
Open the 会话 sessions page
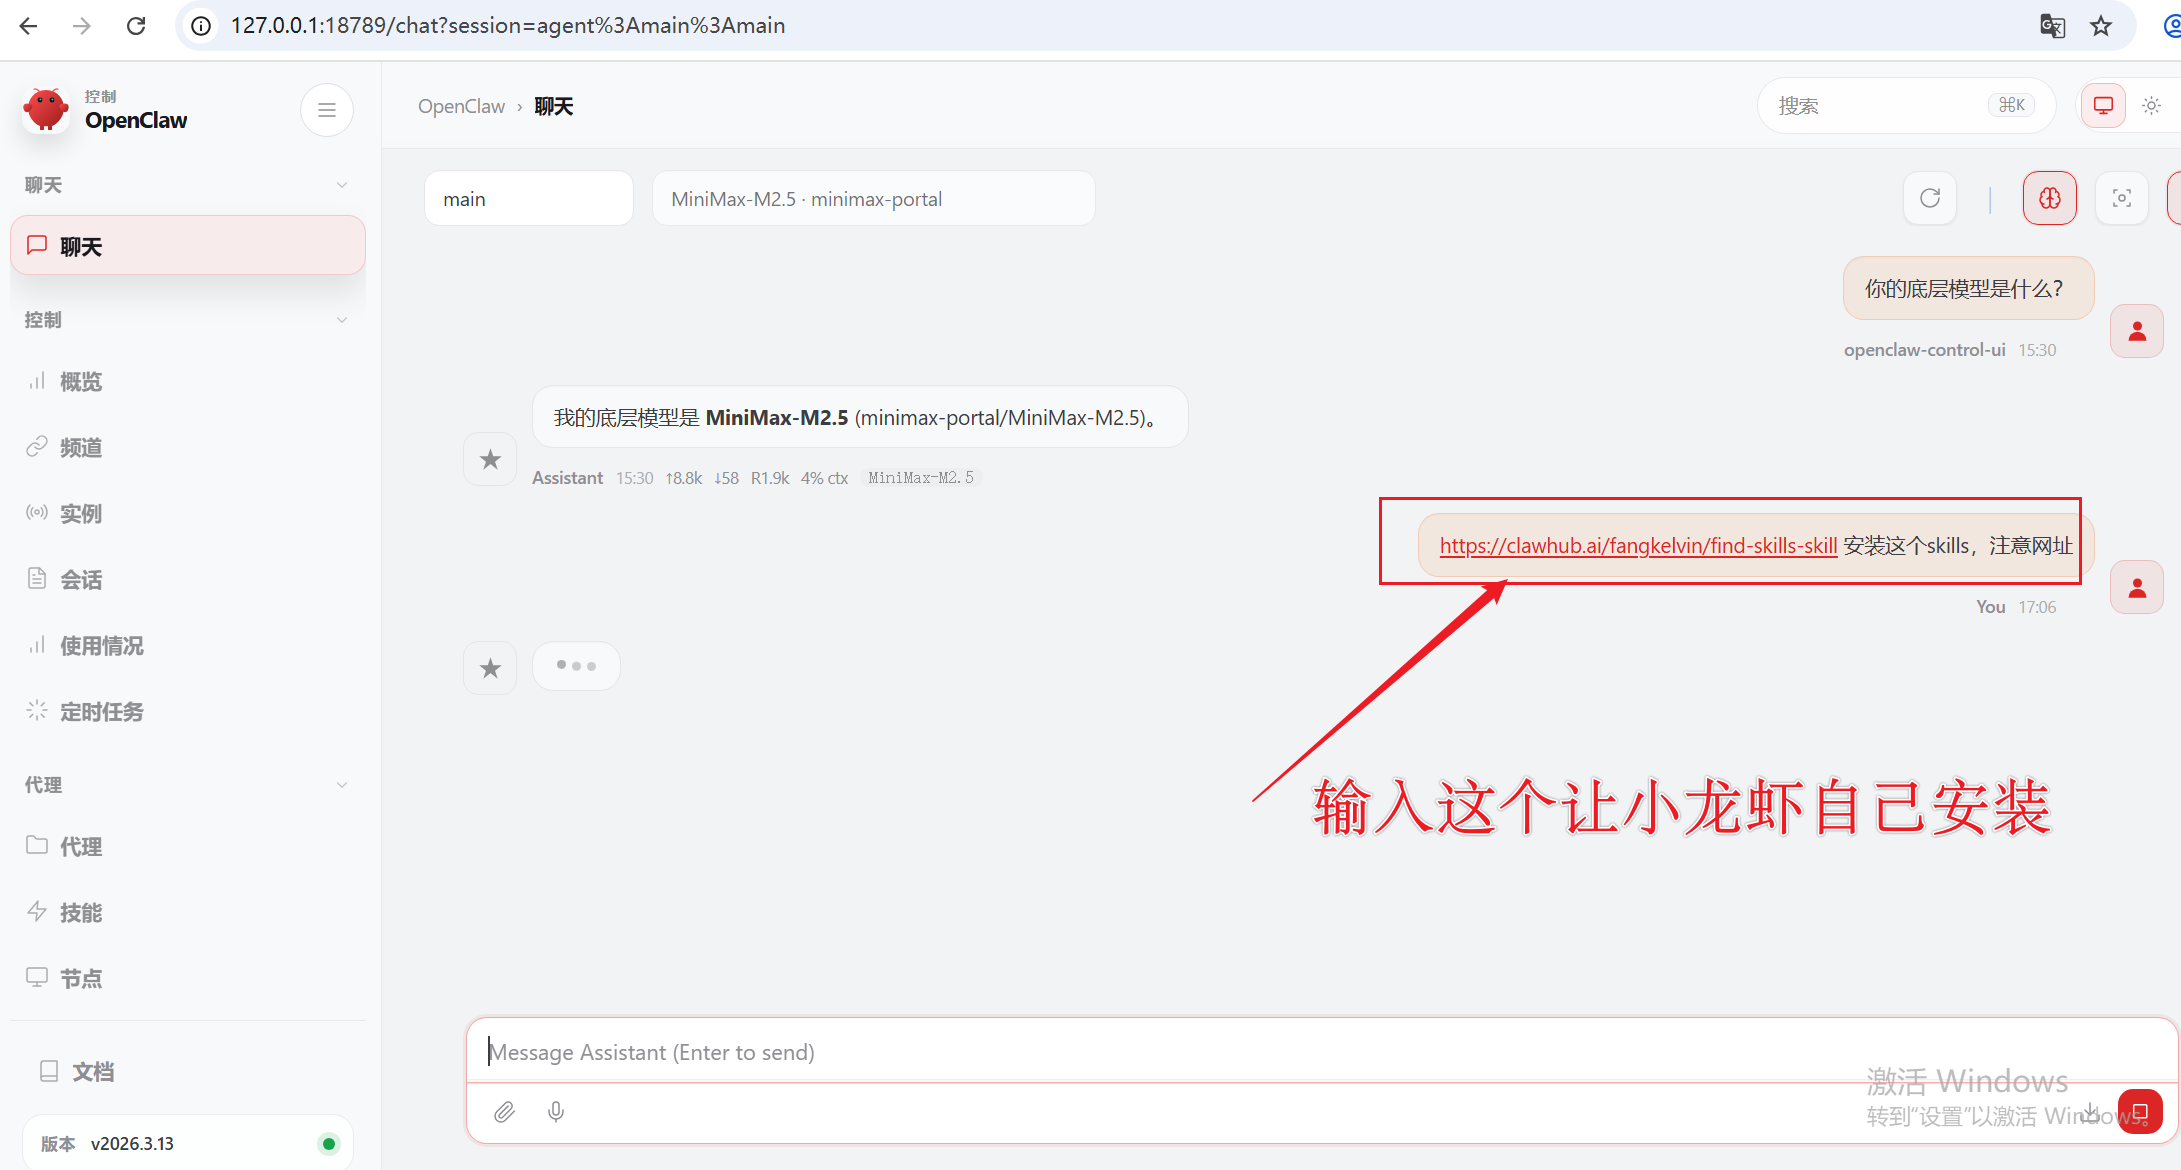click(x=188, y=580)
